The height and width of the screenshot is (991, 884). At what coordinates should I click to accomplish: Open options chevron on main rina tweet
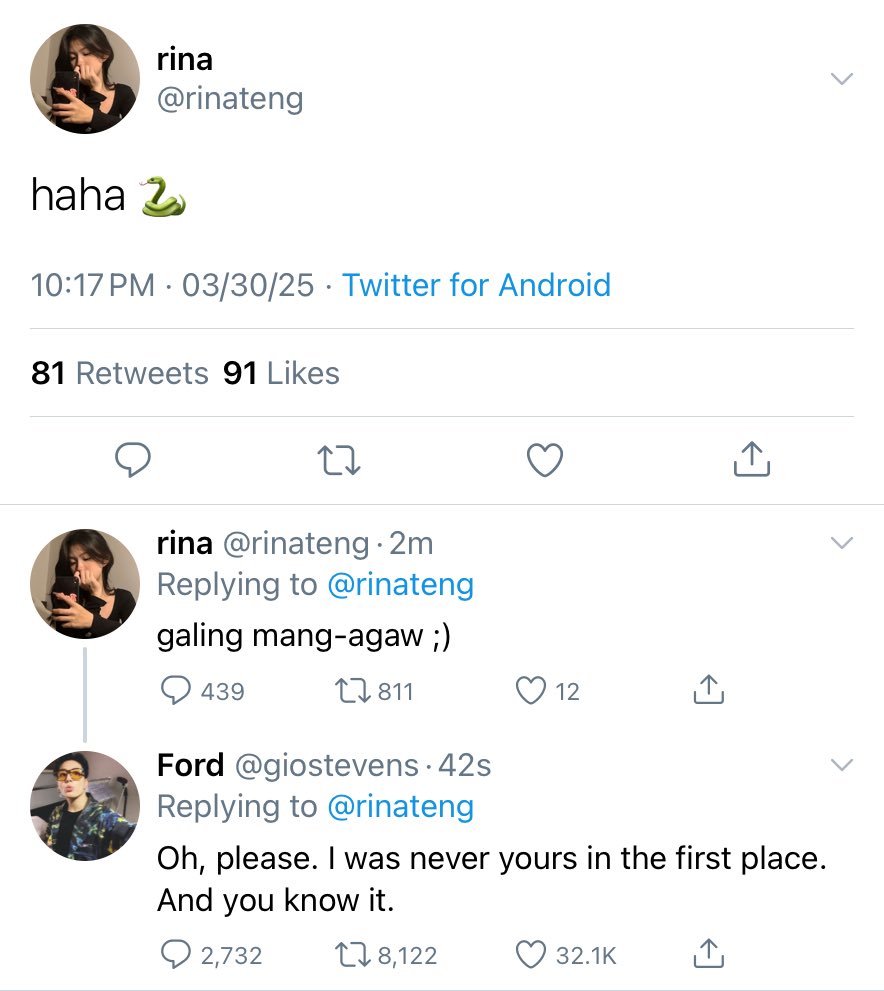click(x=842, y=78)
